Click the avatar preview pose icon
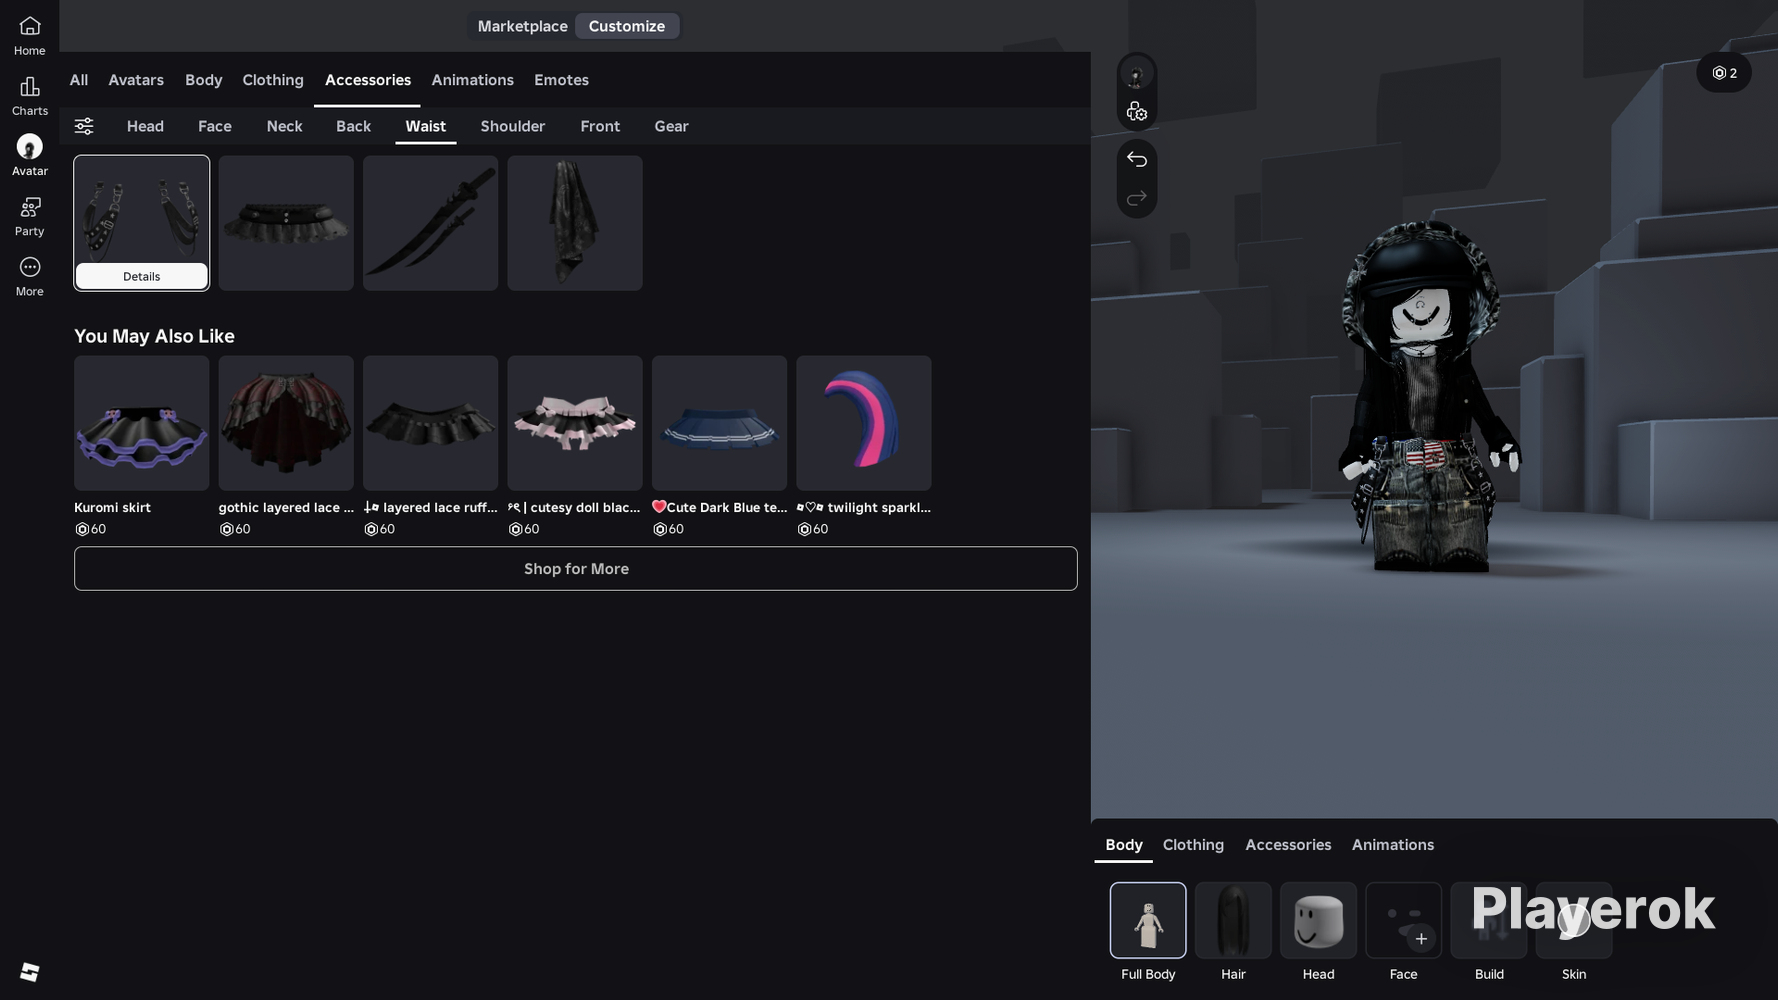The width and height of the screenshot is (1778, 1000). coord(1136,75)
